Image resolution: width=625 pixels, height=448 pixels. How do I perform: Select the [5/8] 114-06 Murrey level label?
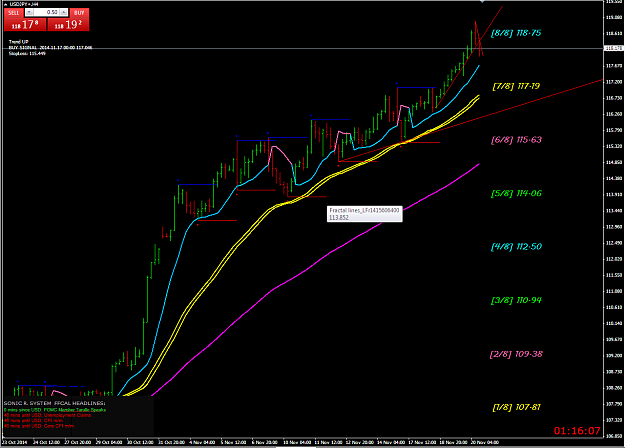(517, 193)
